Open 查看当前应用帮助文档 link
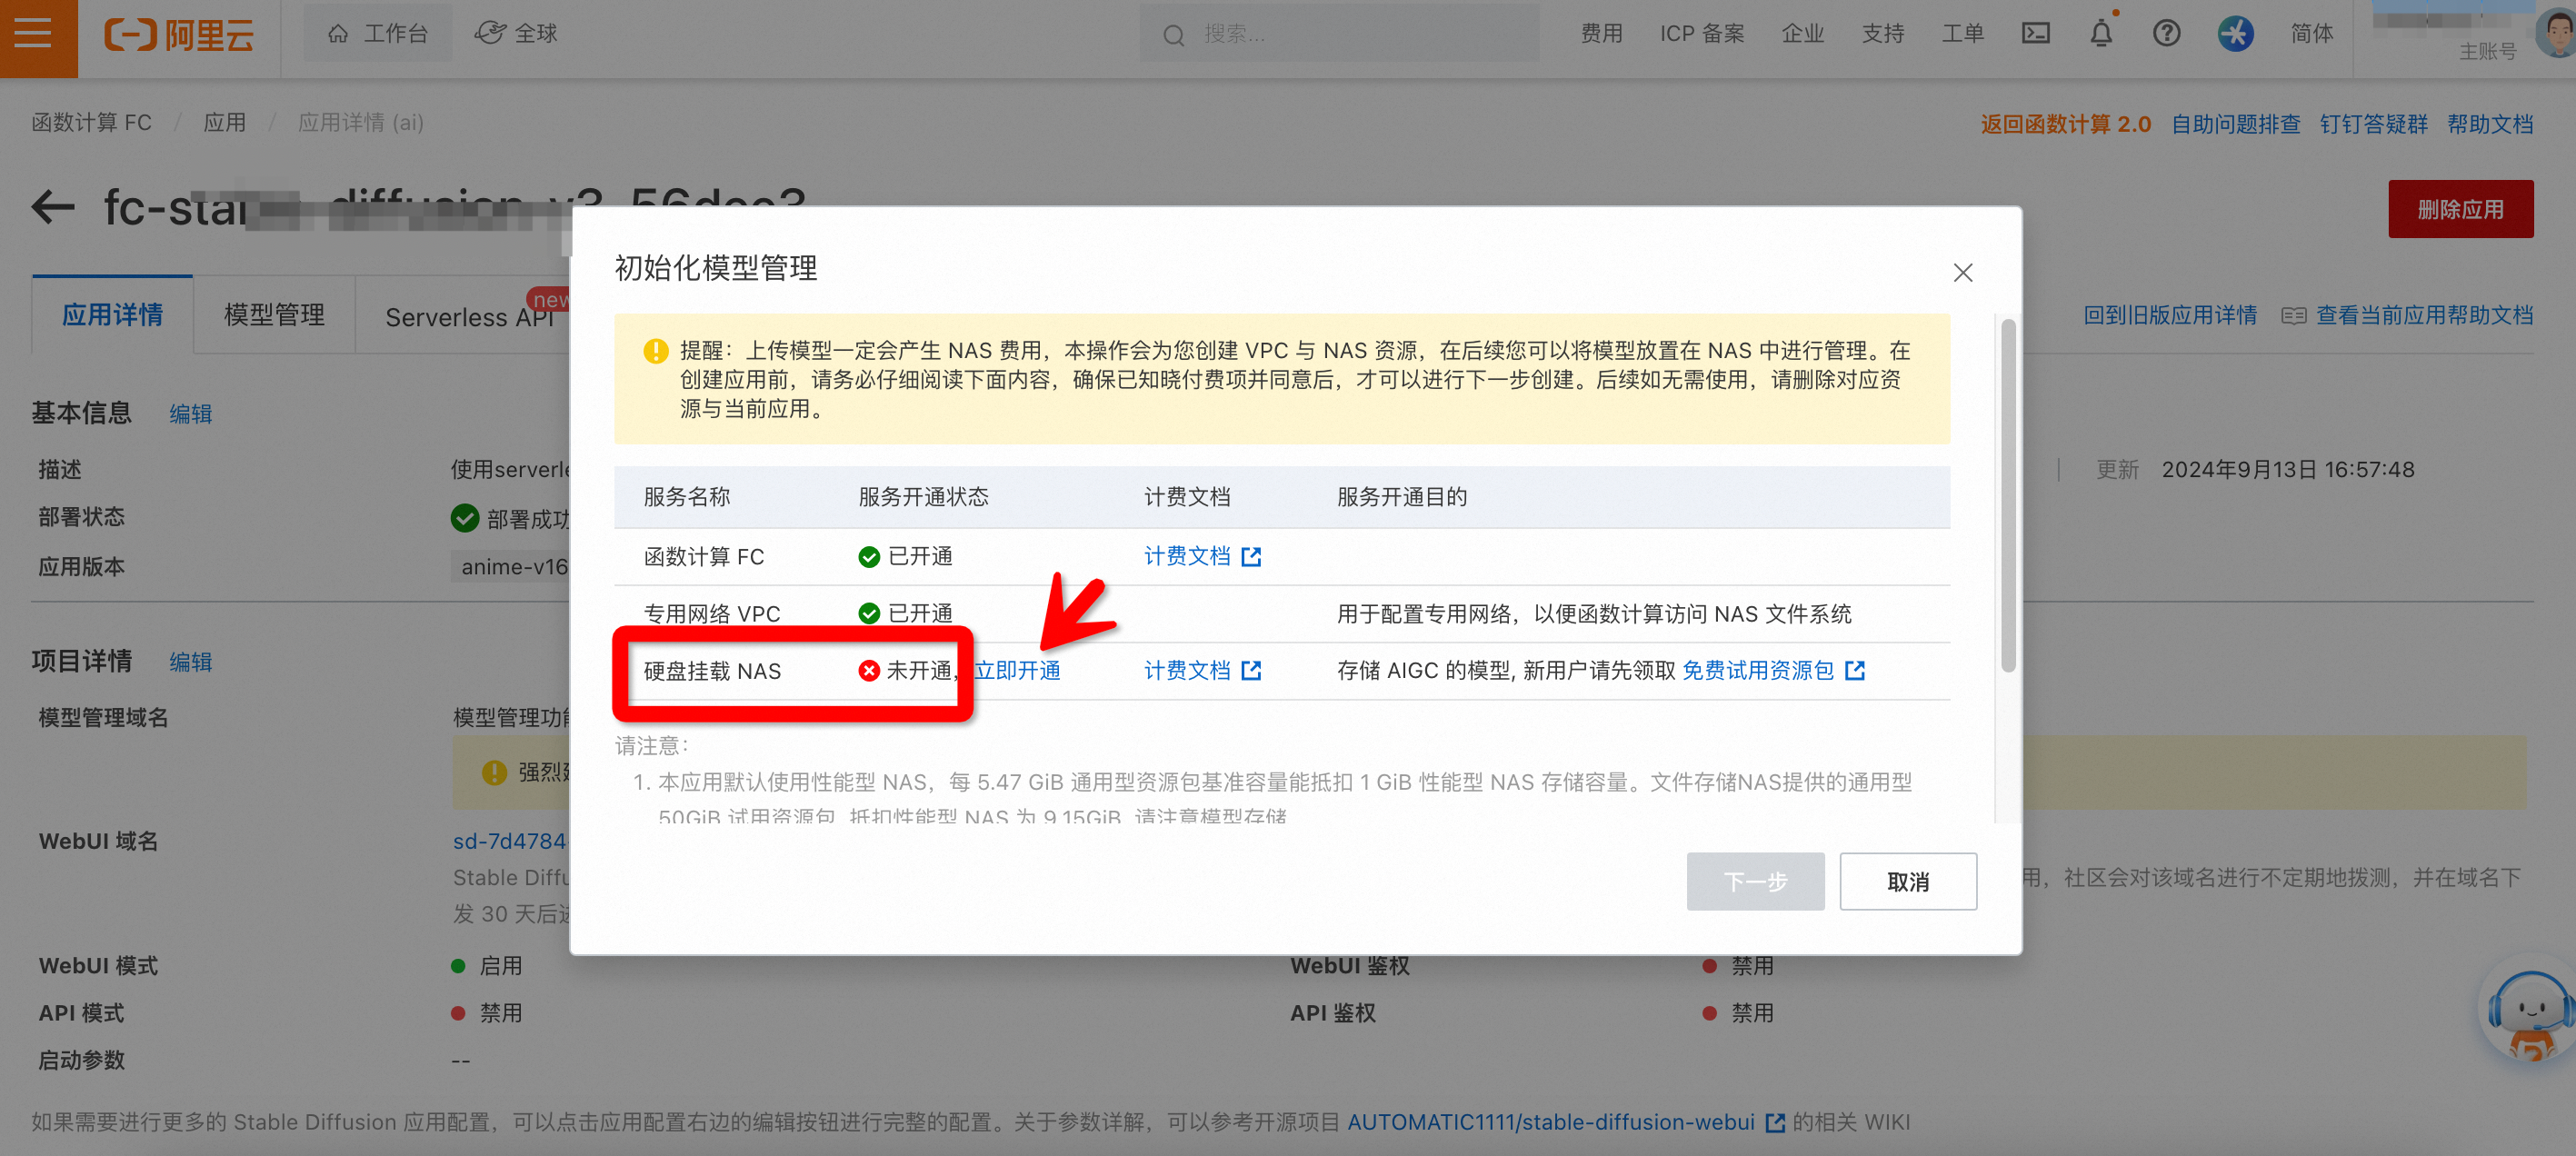This screenshot has height=1156, width=2576. [2424, 315]
